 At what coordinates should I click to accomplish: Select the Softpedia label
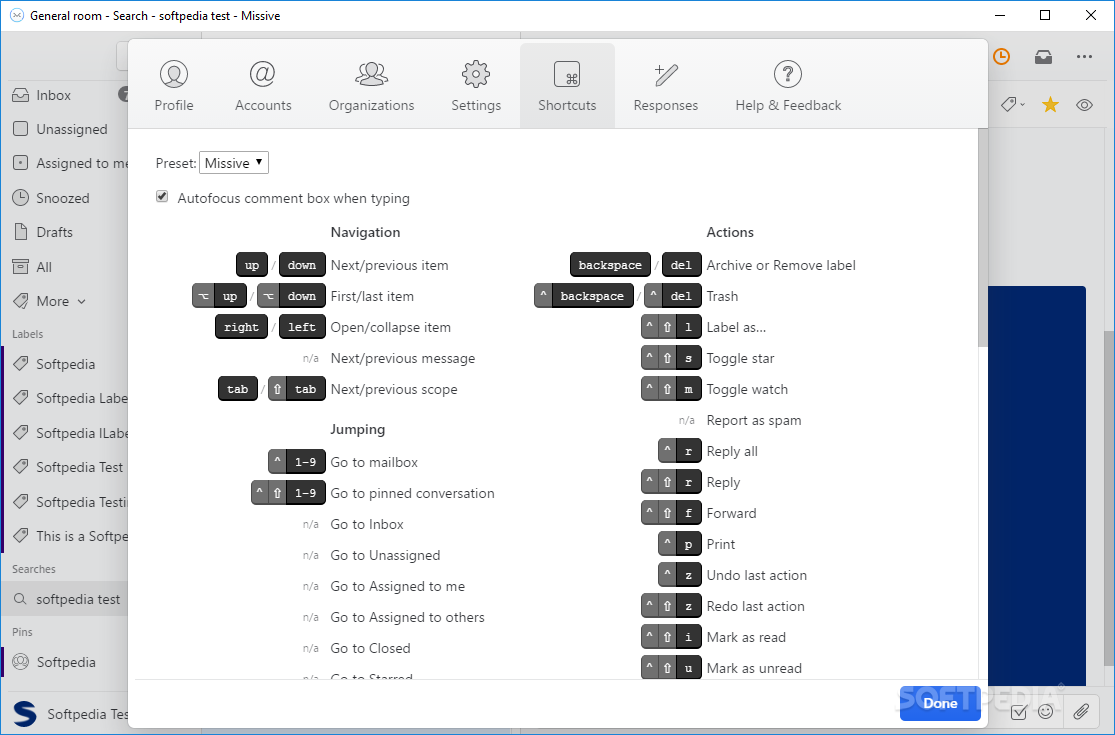tap(65, 364)
